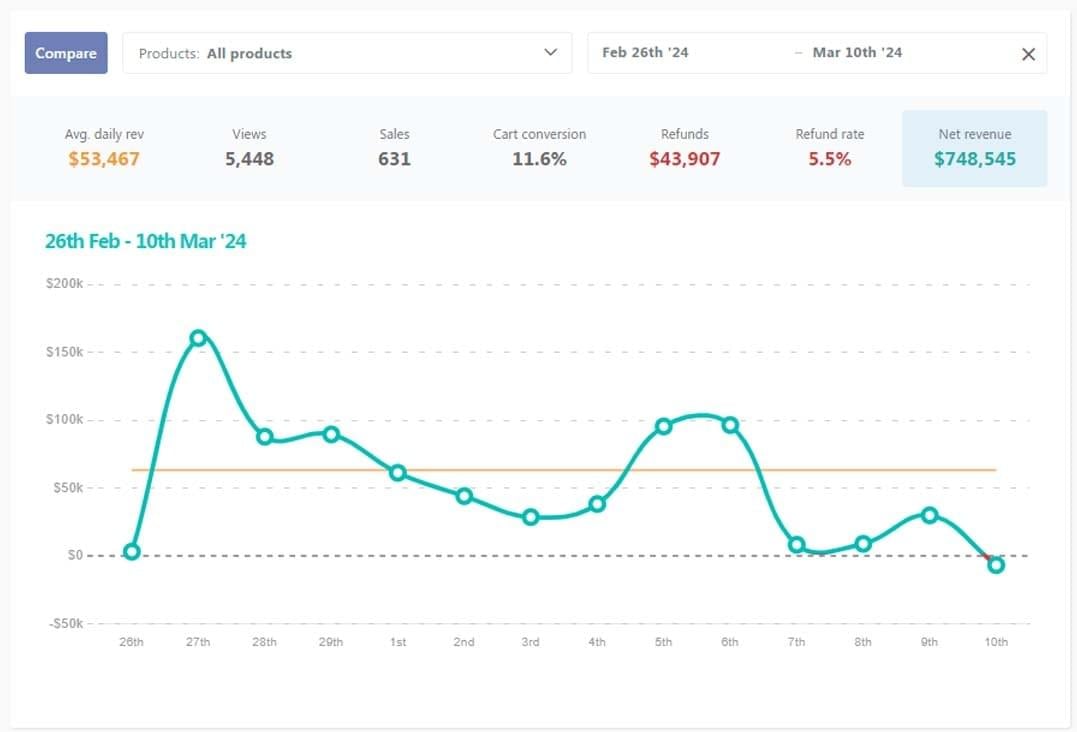Image resolution: width=1077 pixels, height=732 pixels.
Task: Click the Compare button
Action: (66, 53)
